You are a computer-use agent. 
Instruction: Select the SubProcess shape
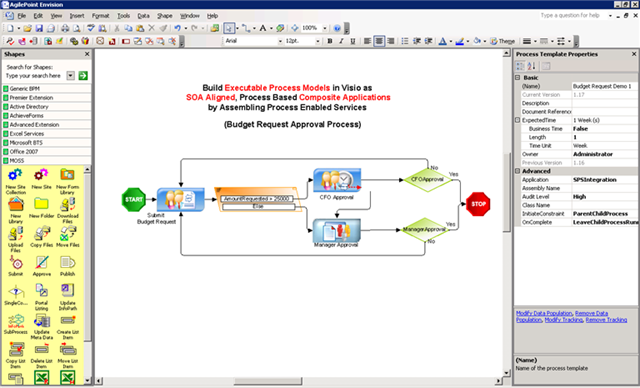tap(16, 324)
